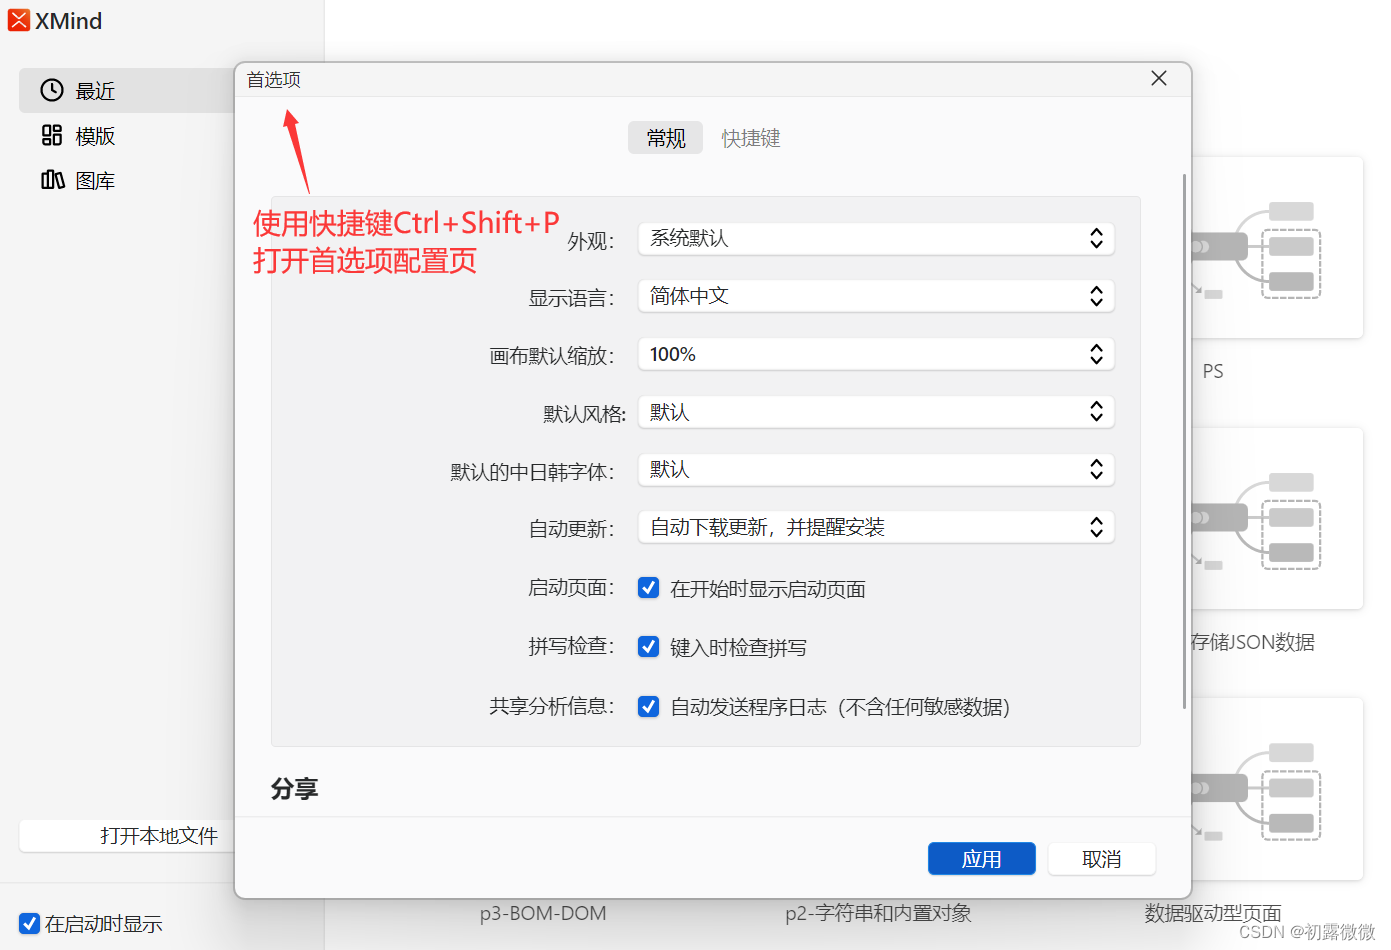Screen dimensions: 1391x950
Task: Click the library books icon beside 图库
Action: click(52, 180)
